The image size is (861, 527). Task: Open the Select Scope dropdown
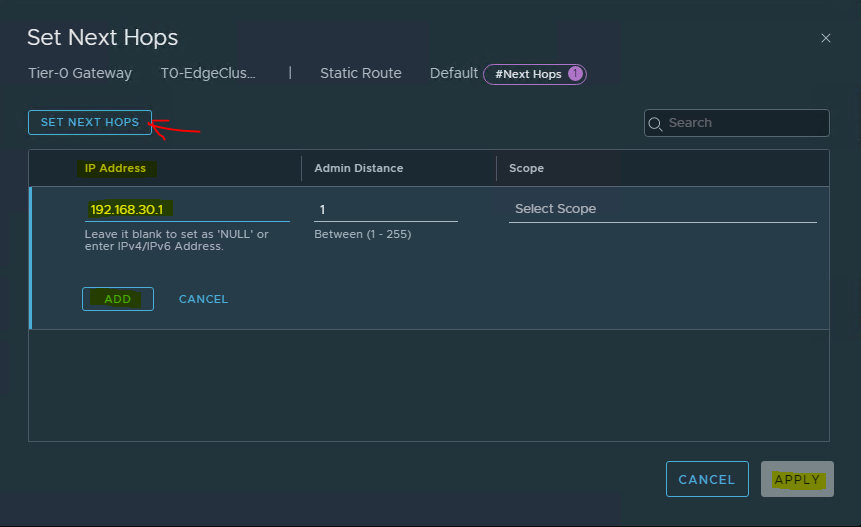pos(663,209)
